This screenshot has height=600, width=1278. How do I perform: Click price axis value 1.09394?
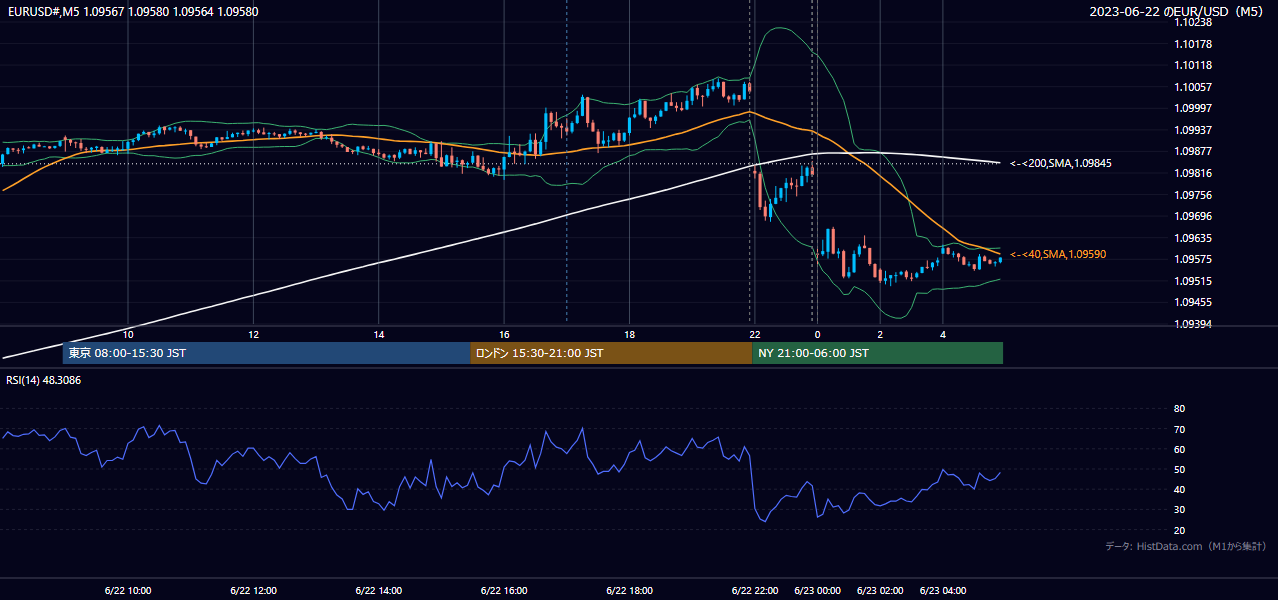tap(1192, 324)
